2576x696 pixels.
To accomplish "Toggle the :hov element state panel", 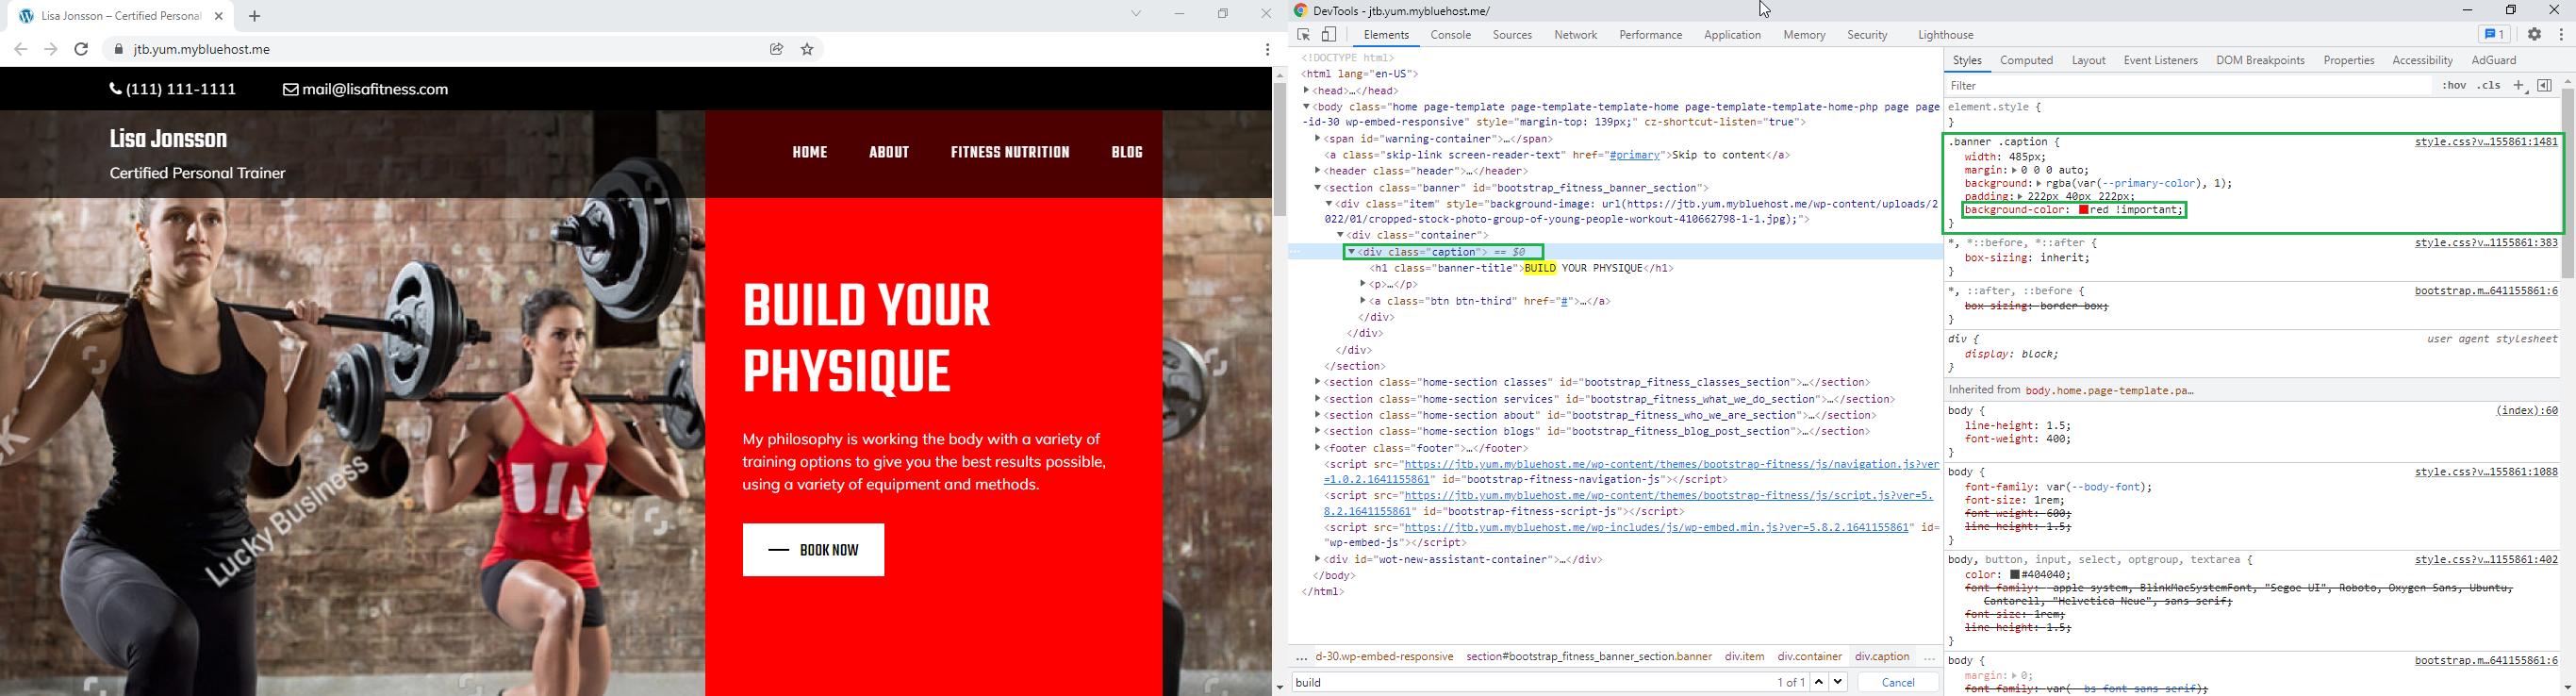I will click(2454, 86).
